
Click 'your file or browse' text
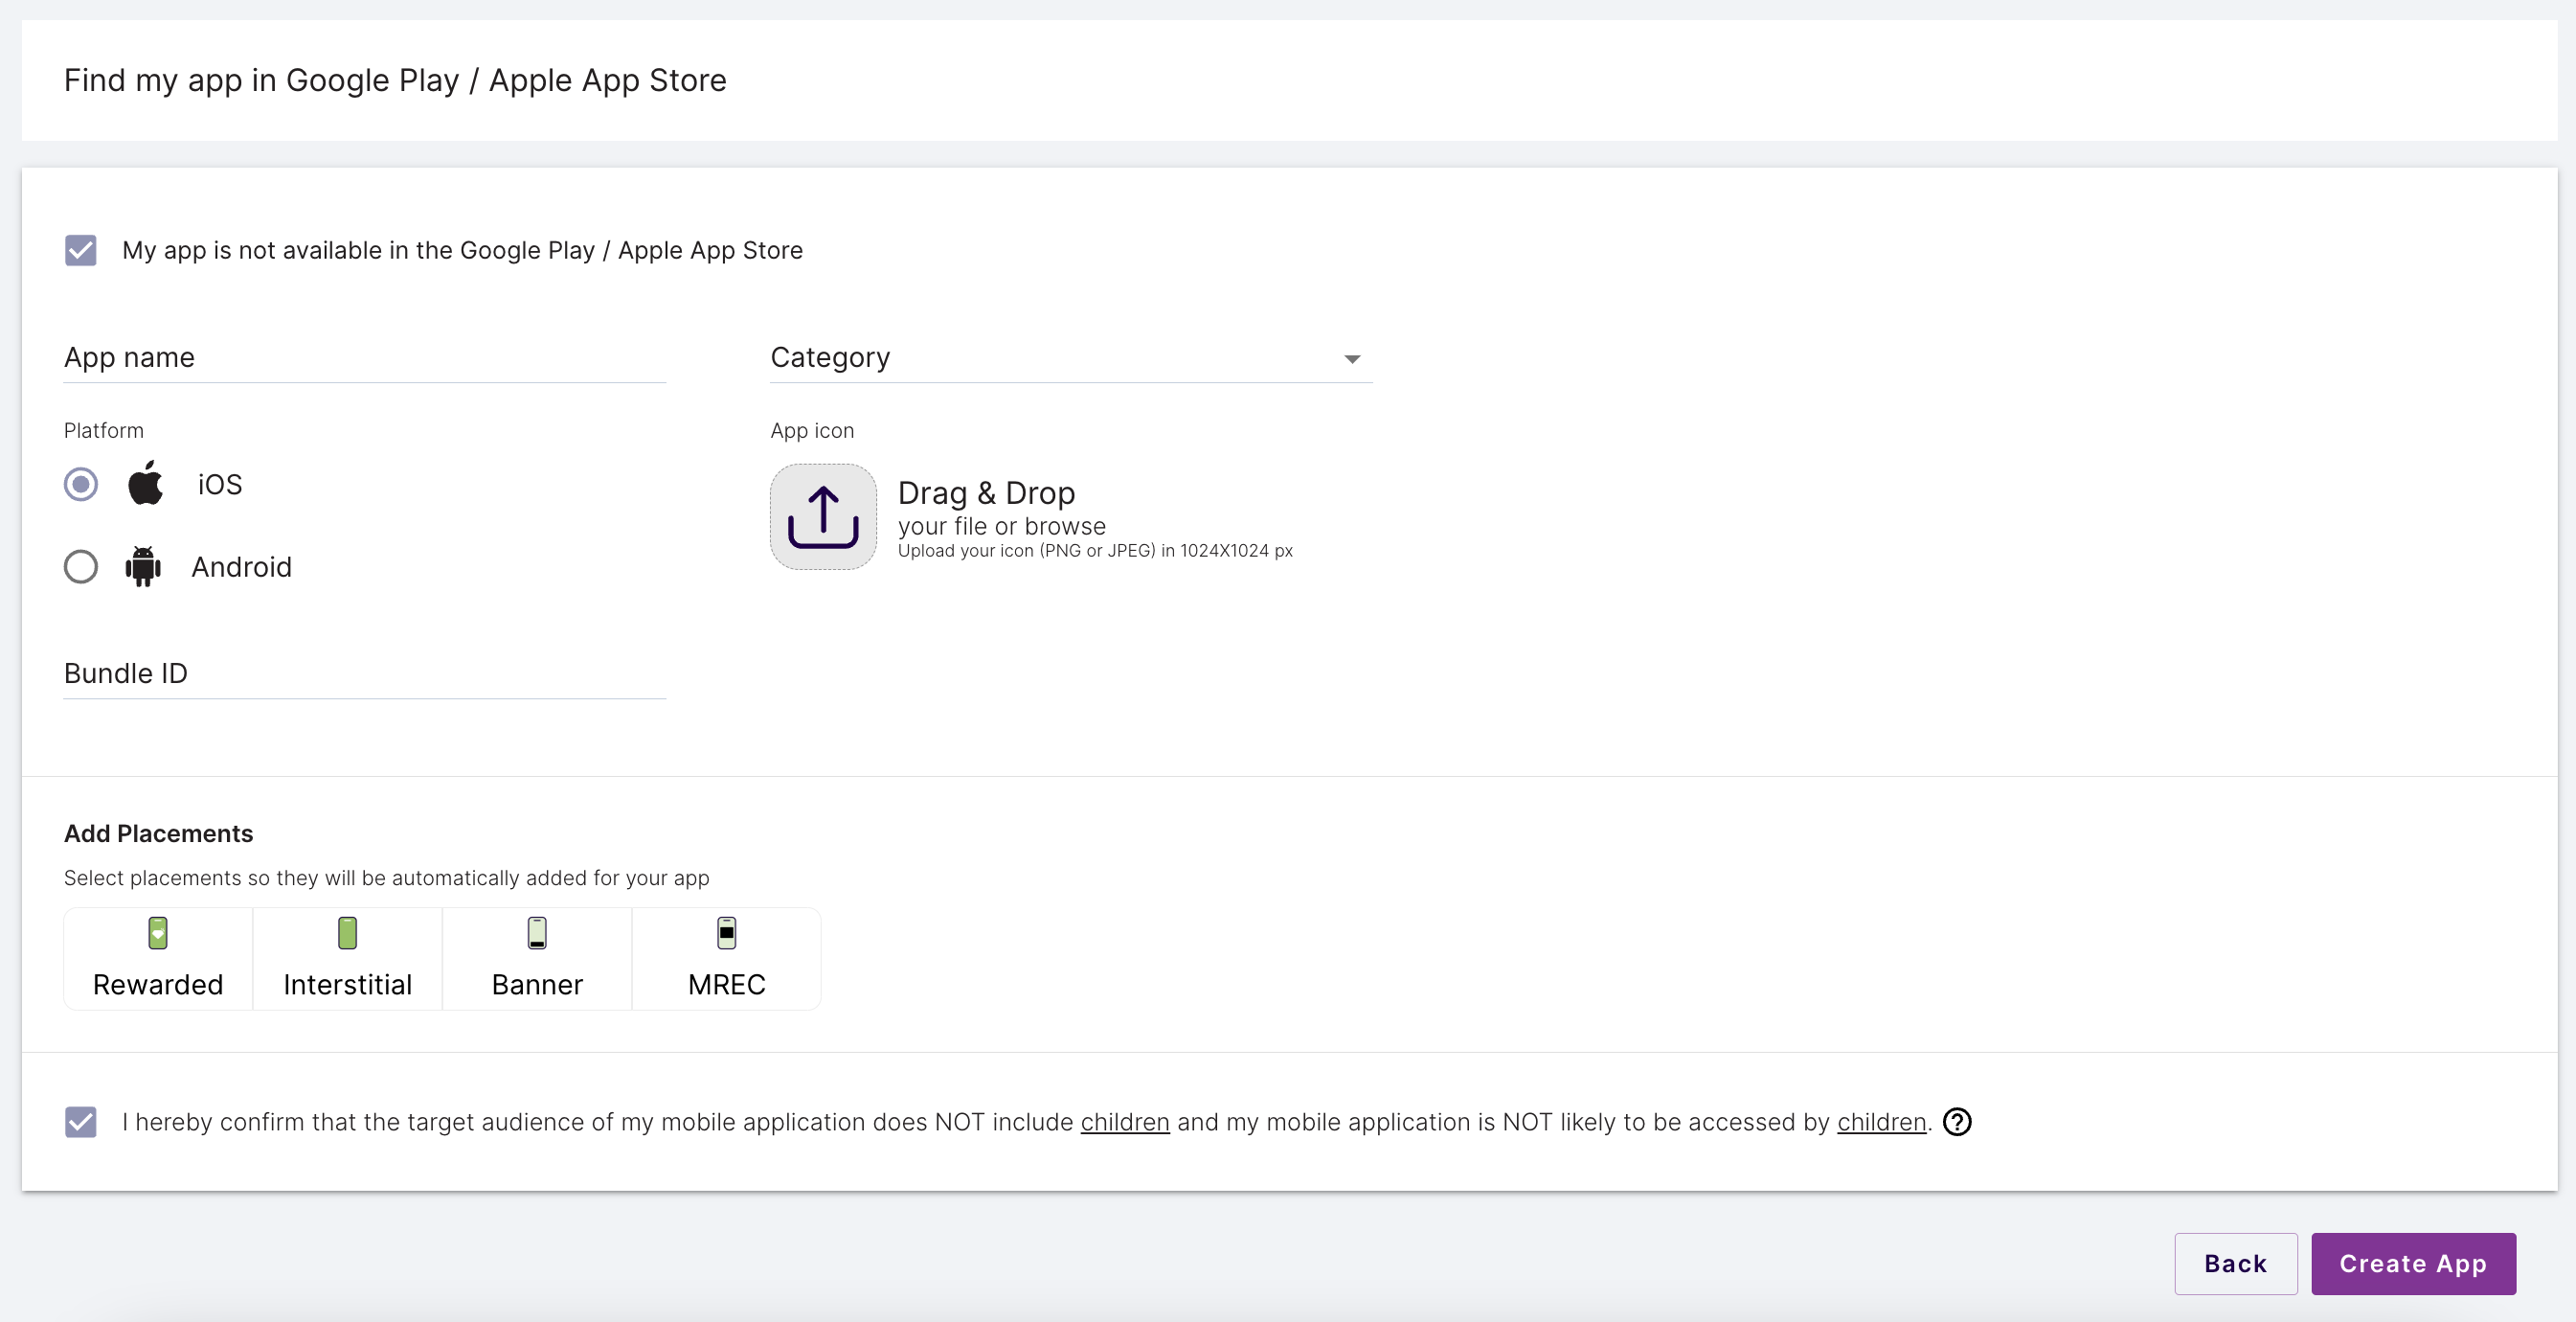(x=1002, y=526)
